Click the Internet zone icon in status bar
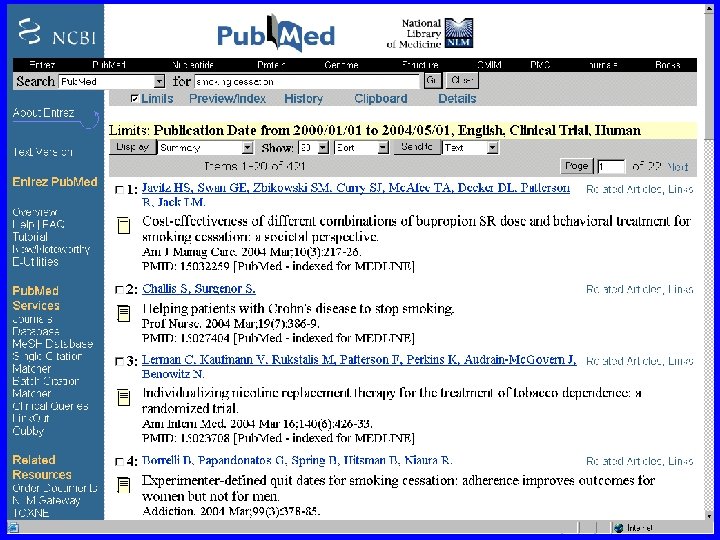The image size is (720, 540). tap(619, 528)
